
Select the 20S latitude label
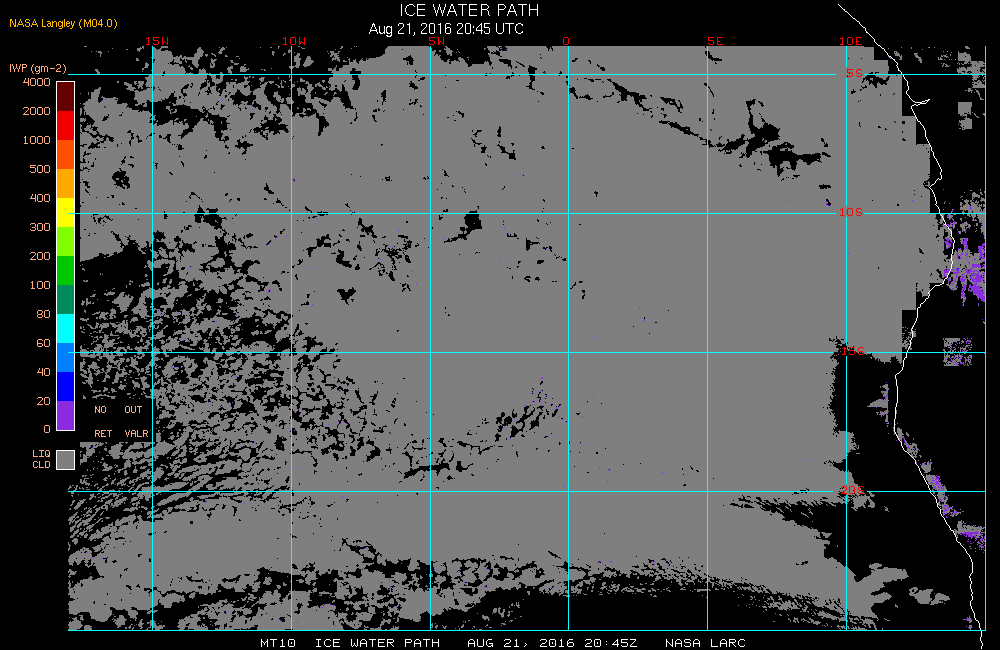coord(852,491)
